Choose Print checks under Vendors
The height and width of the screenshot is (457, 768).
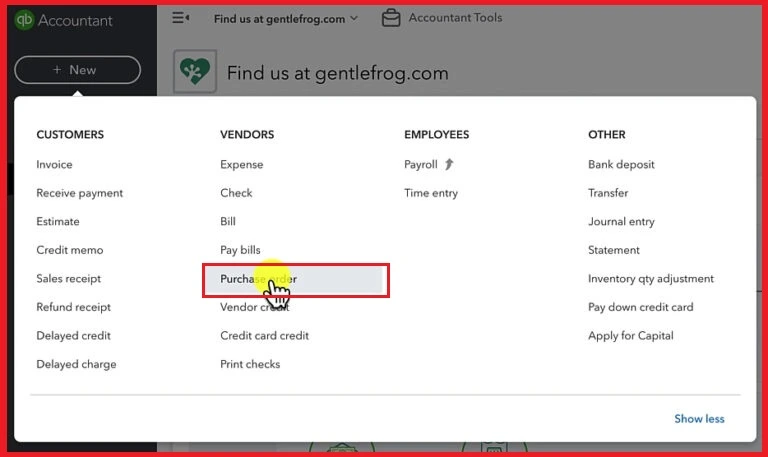point(250,364)
